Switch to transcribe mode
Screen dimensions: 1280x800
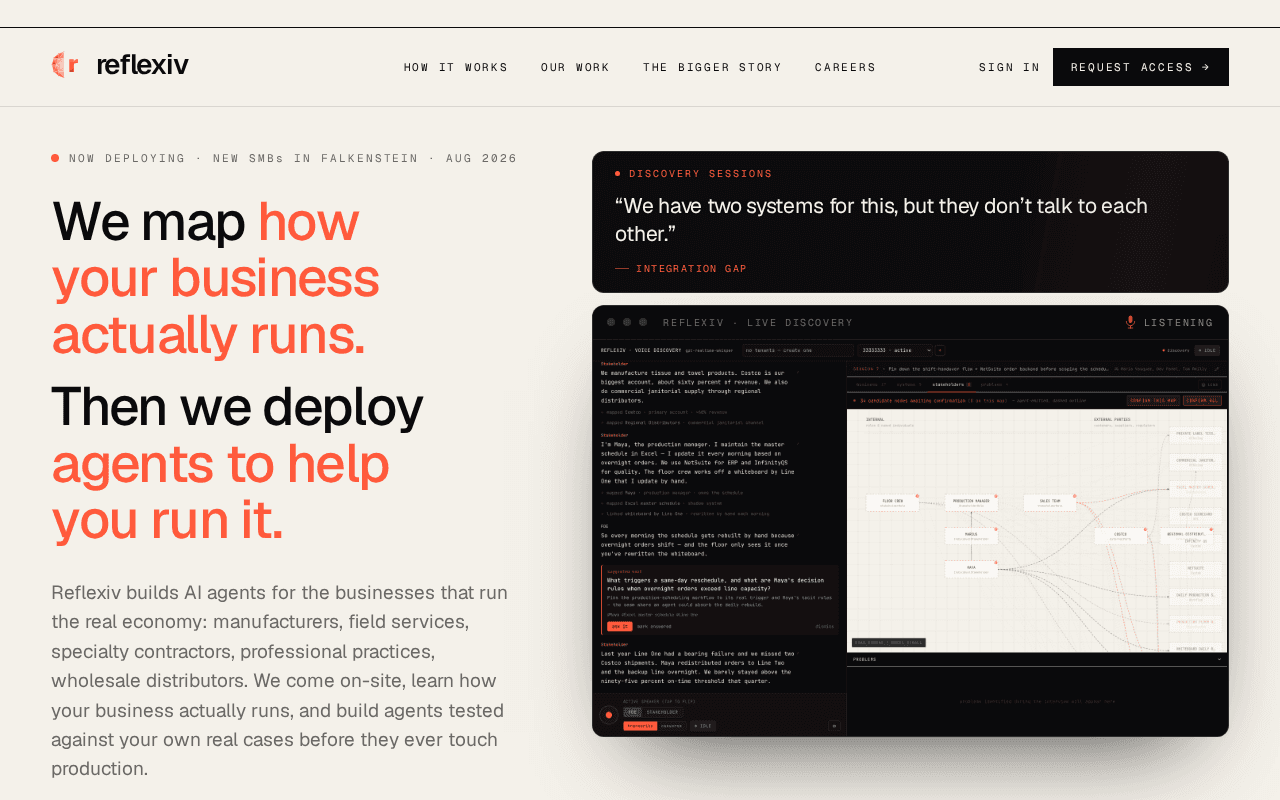coord(640,726)
